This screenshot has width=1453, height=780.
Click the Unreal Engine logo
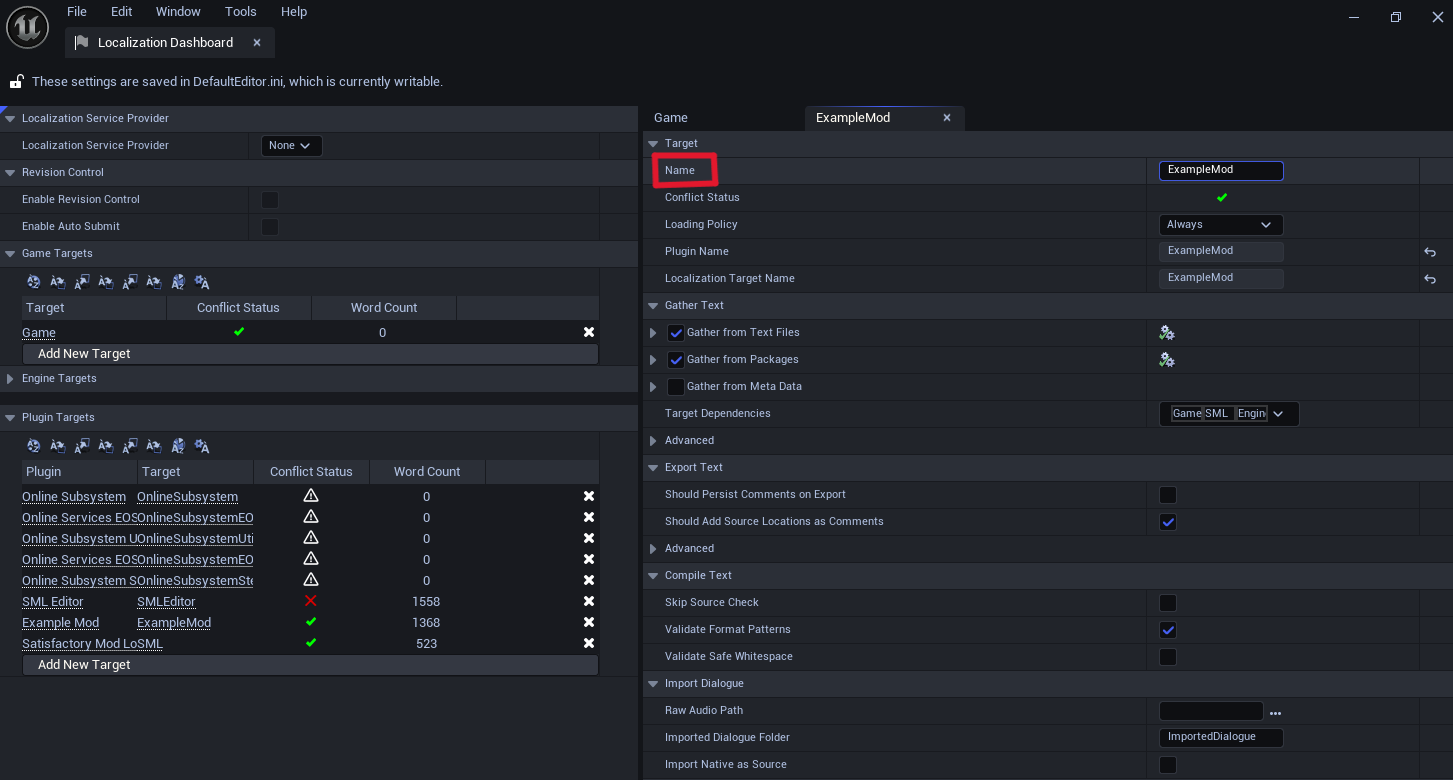(27, 27)
